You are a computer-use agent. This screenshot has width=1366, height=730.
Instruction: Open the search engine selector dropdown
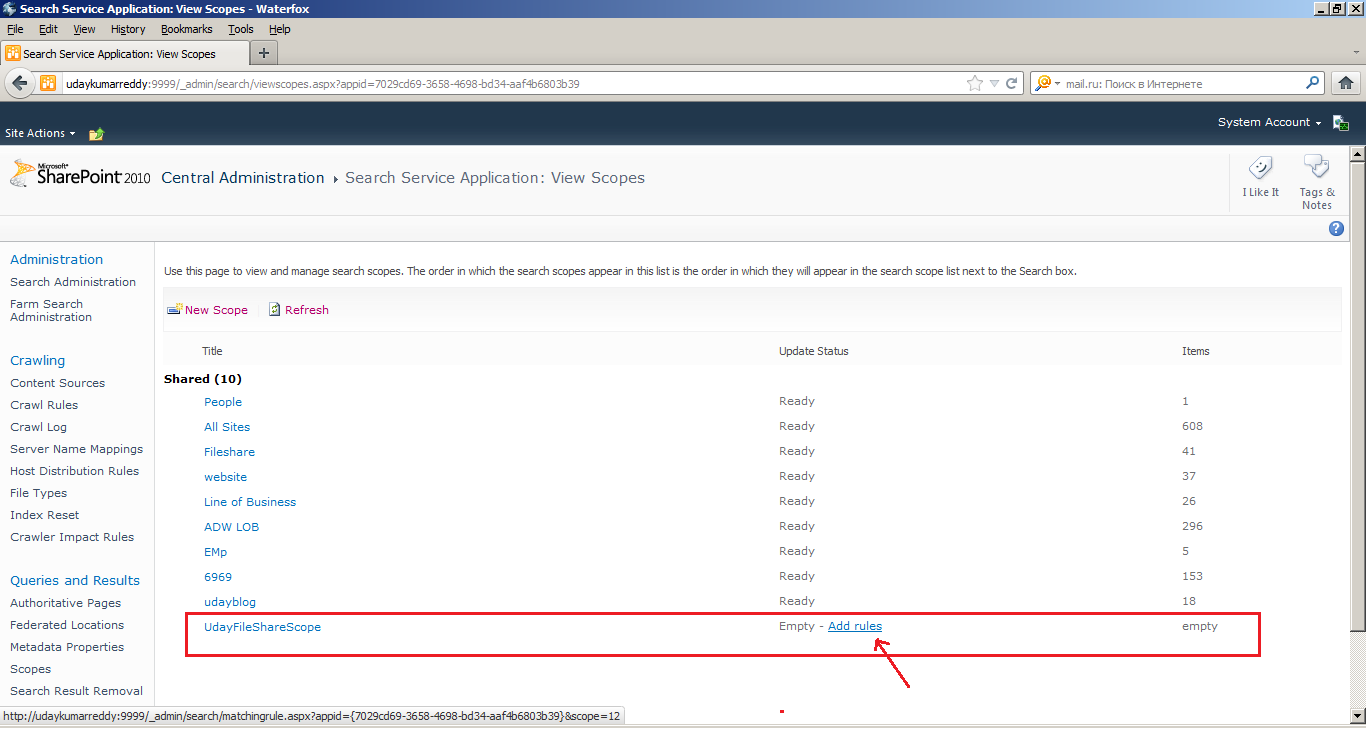pos(1047,84)
